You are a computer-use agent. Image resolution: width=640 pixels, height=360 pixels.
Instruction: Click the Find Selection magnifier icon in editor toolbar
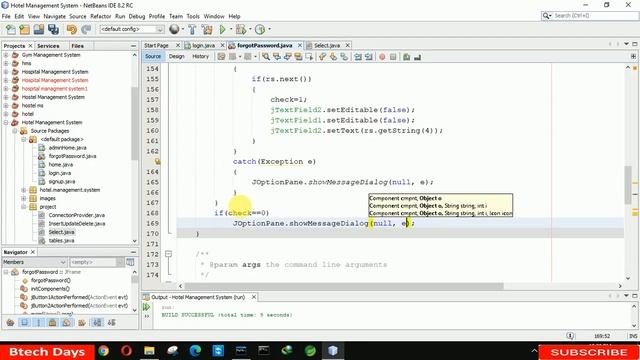(266, 57)
